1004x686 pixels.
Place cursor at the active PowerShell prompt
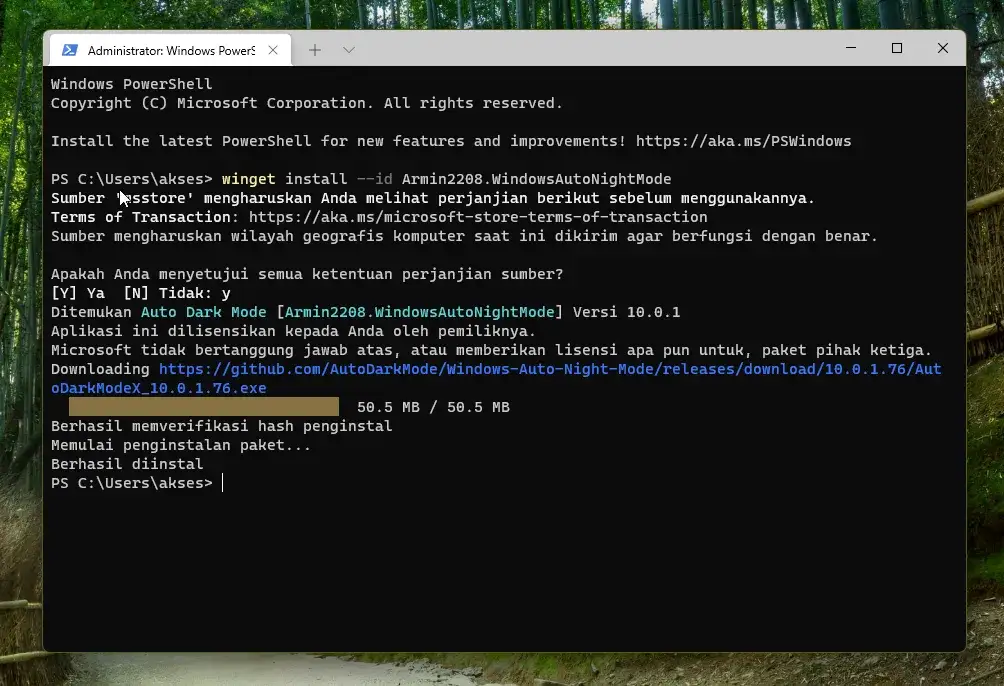[x=222, y=483]
